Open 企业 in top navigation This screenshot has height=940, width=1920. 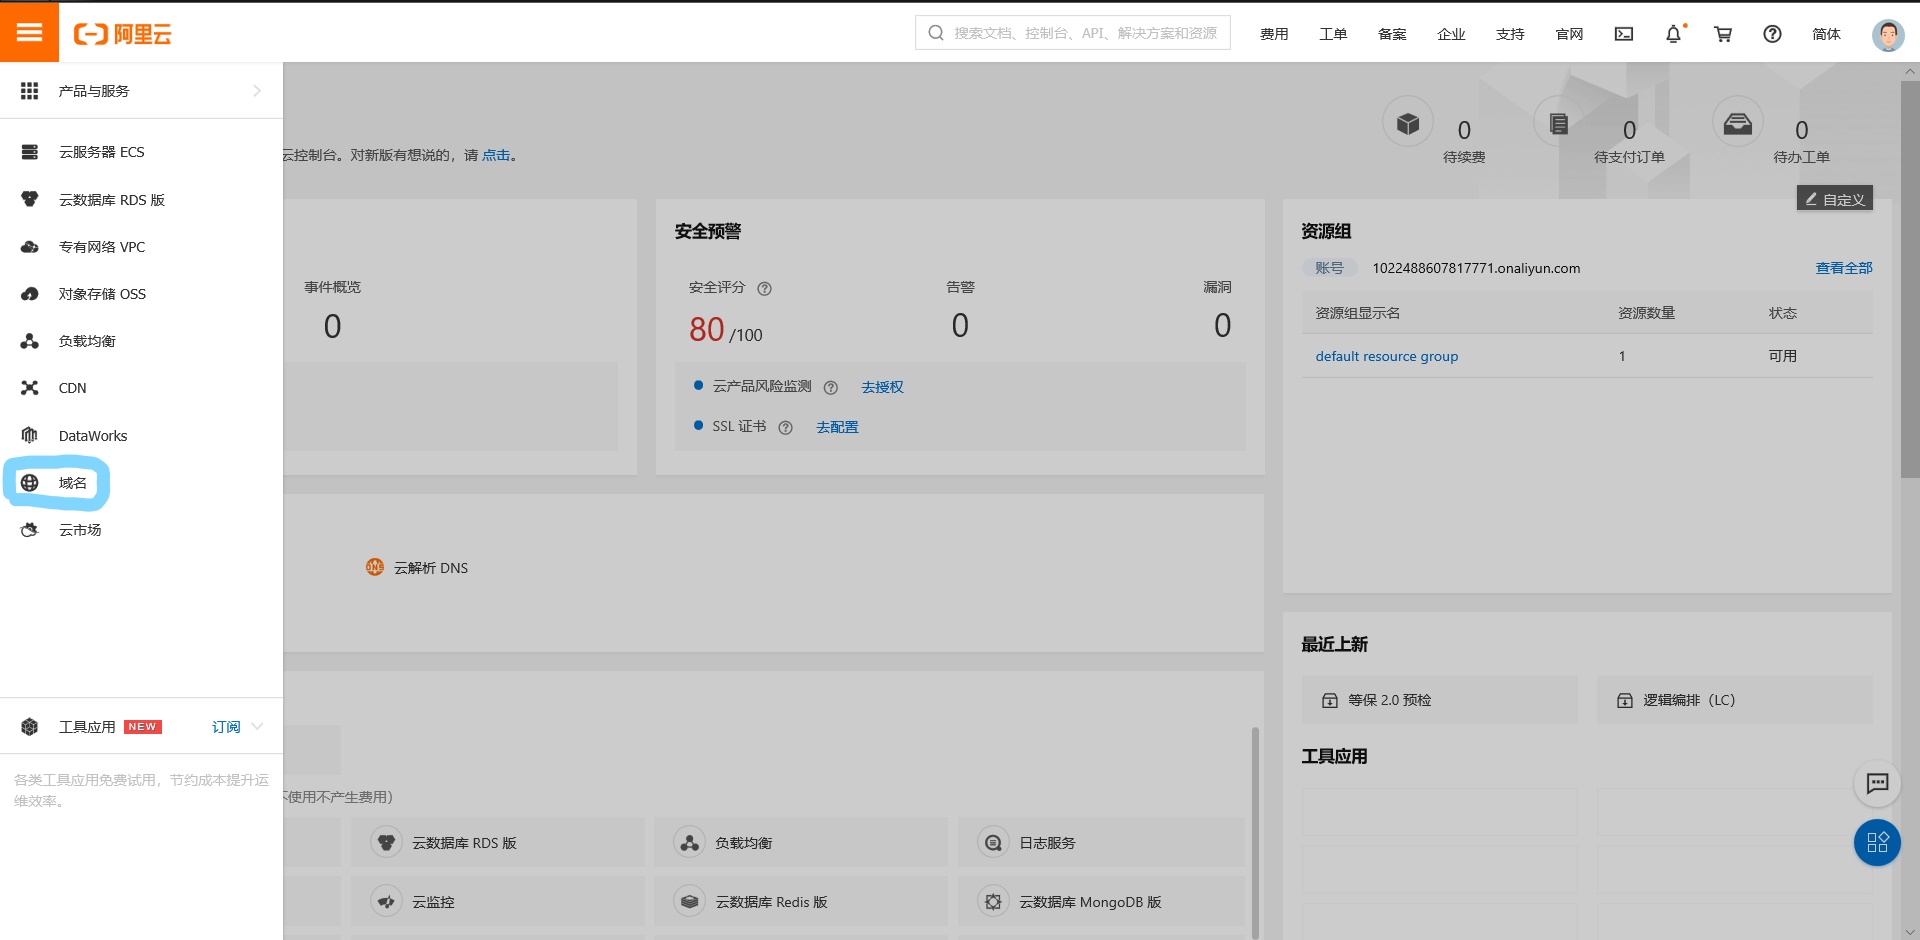(x=1451, y=34)
